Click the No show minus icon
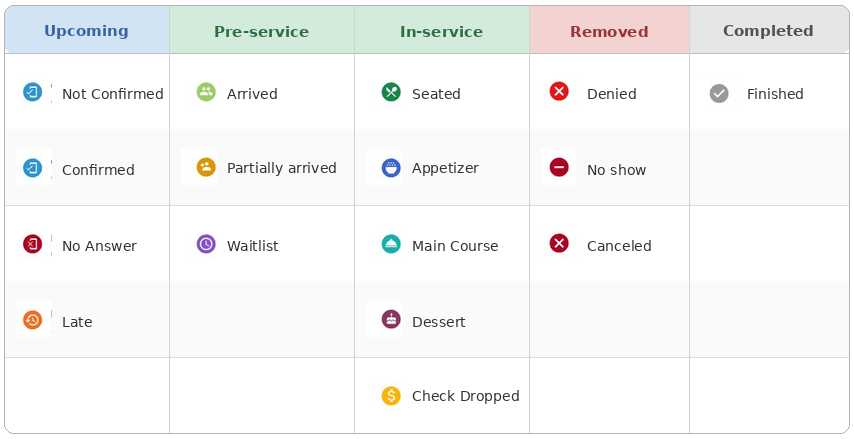This screenshot has width=854, height=439. pos(559,167)
